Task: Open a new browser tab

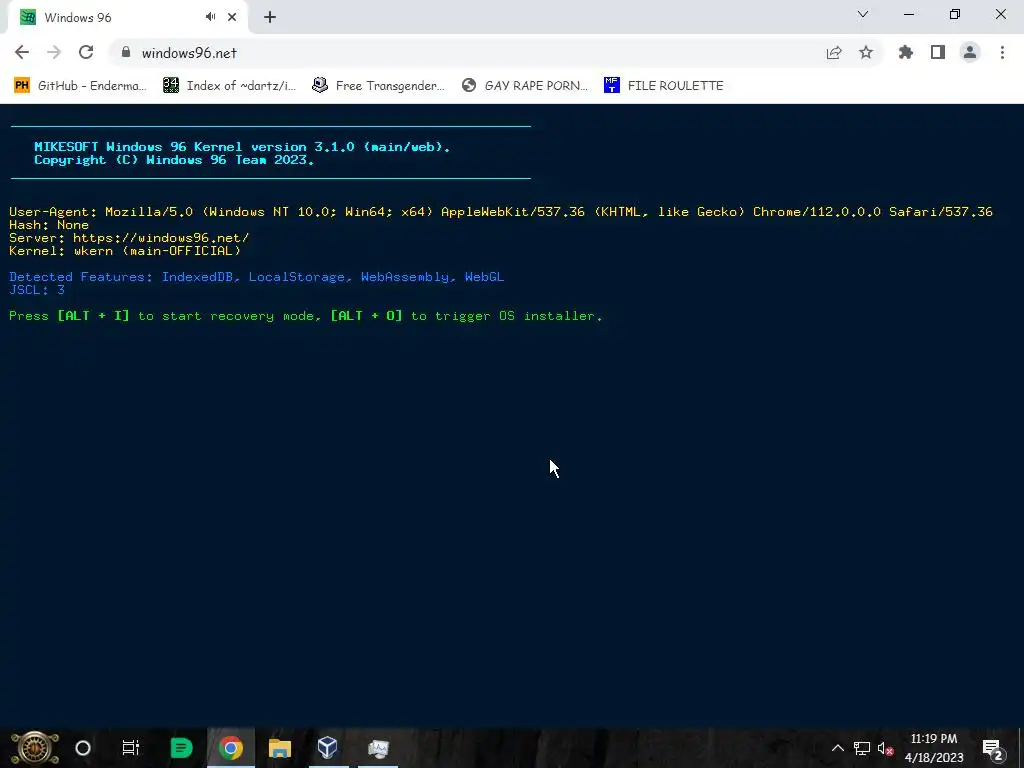Action: pyautogui.click(x=270, y=18)
